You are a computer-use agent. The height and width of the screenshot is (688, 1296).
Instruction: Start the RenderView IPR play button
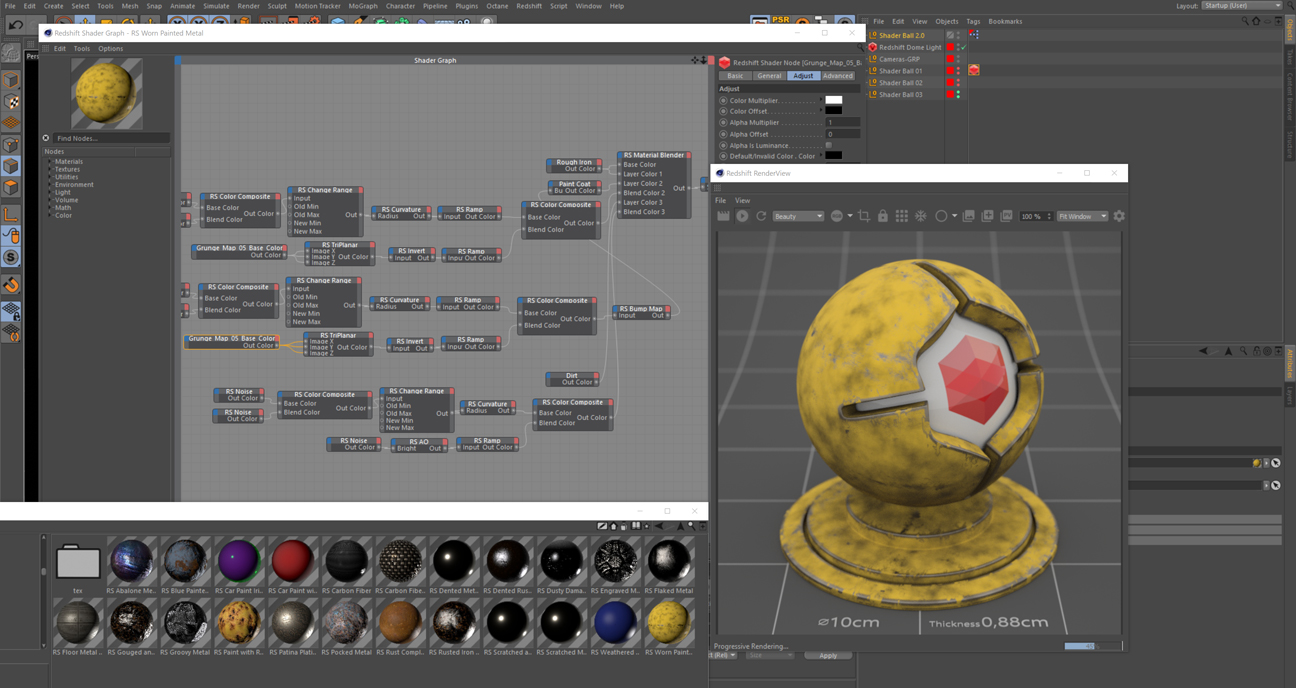point(742,216)
